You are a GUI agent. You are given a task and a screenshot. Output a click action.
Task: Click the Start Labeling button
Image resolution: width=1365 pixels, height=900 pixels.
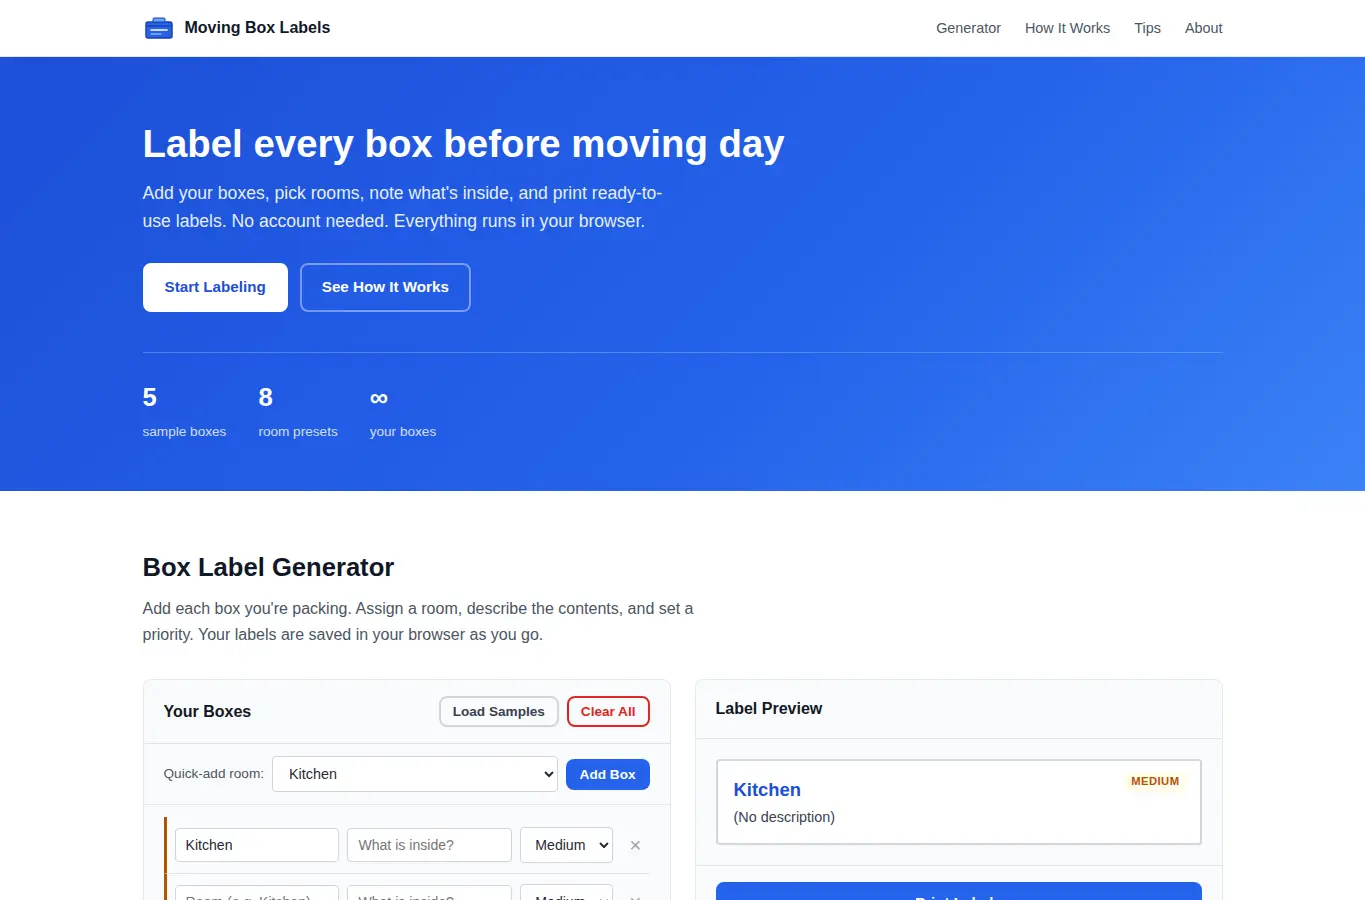(x=215, y=287)
